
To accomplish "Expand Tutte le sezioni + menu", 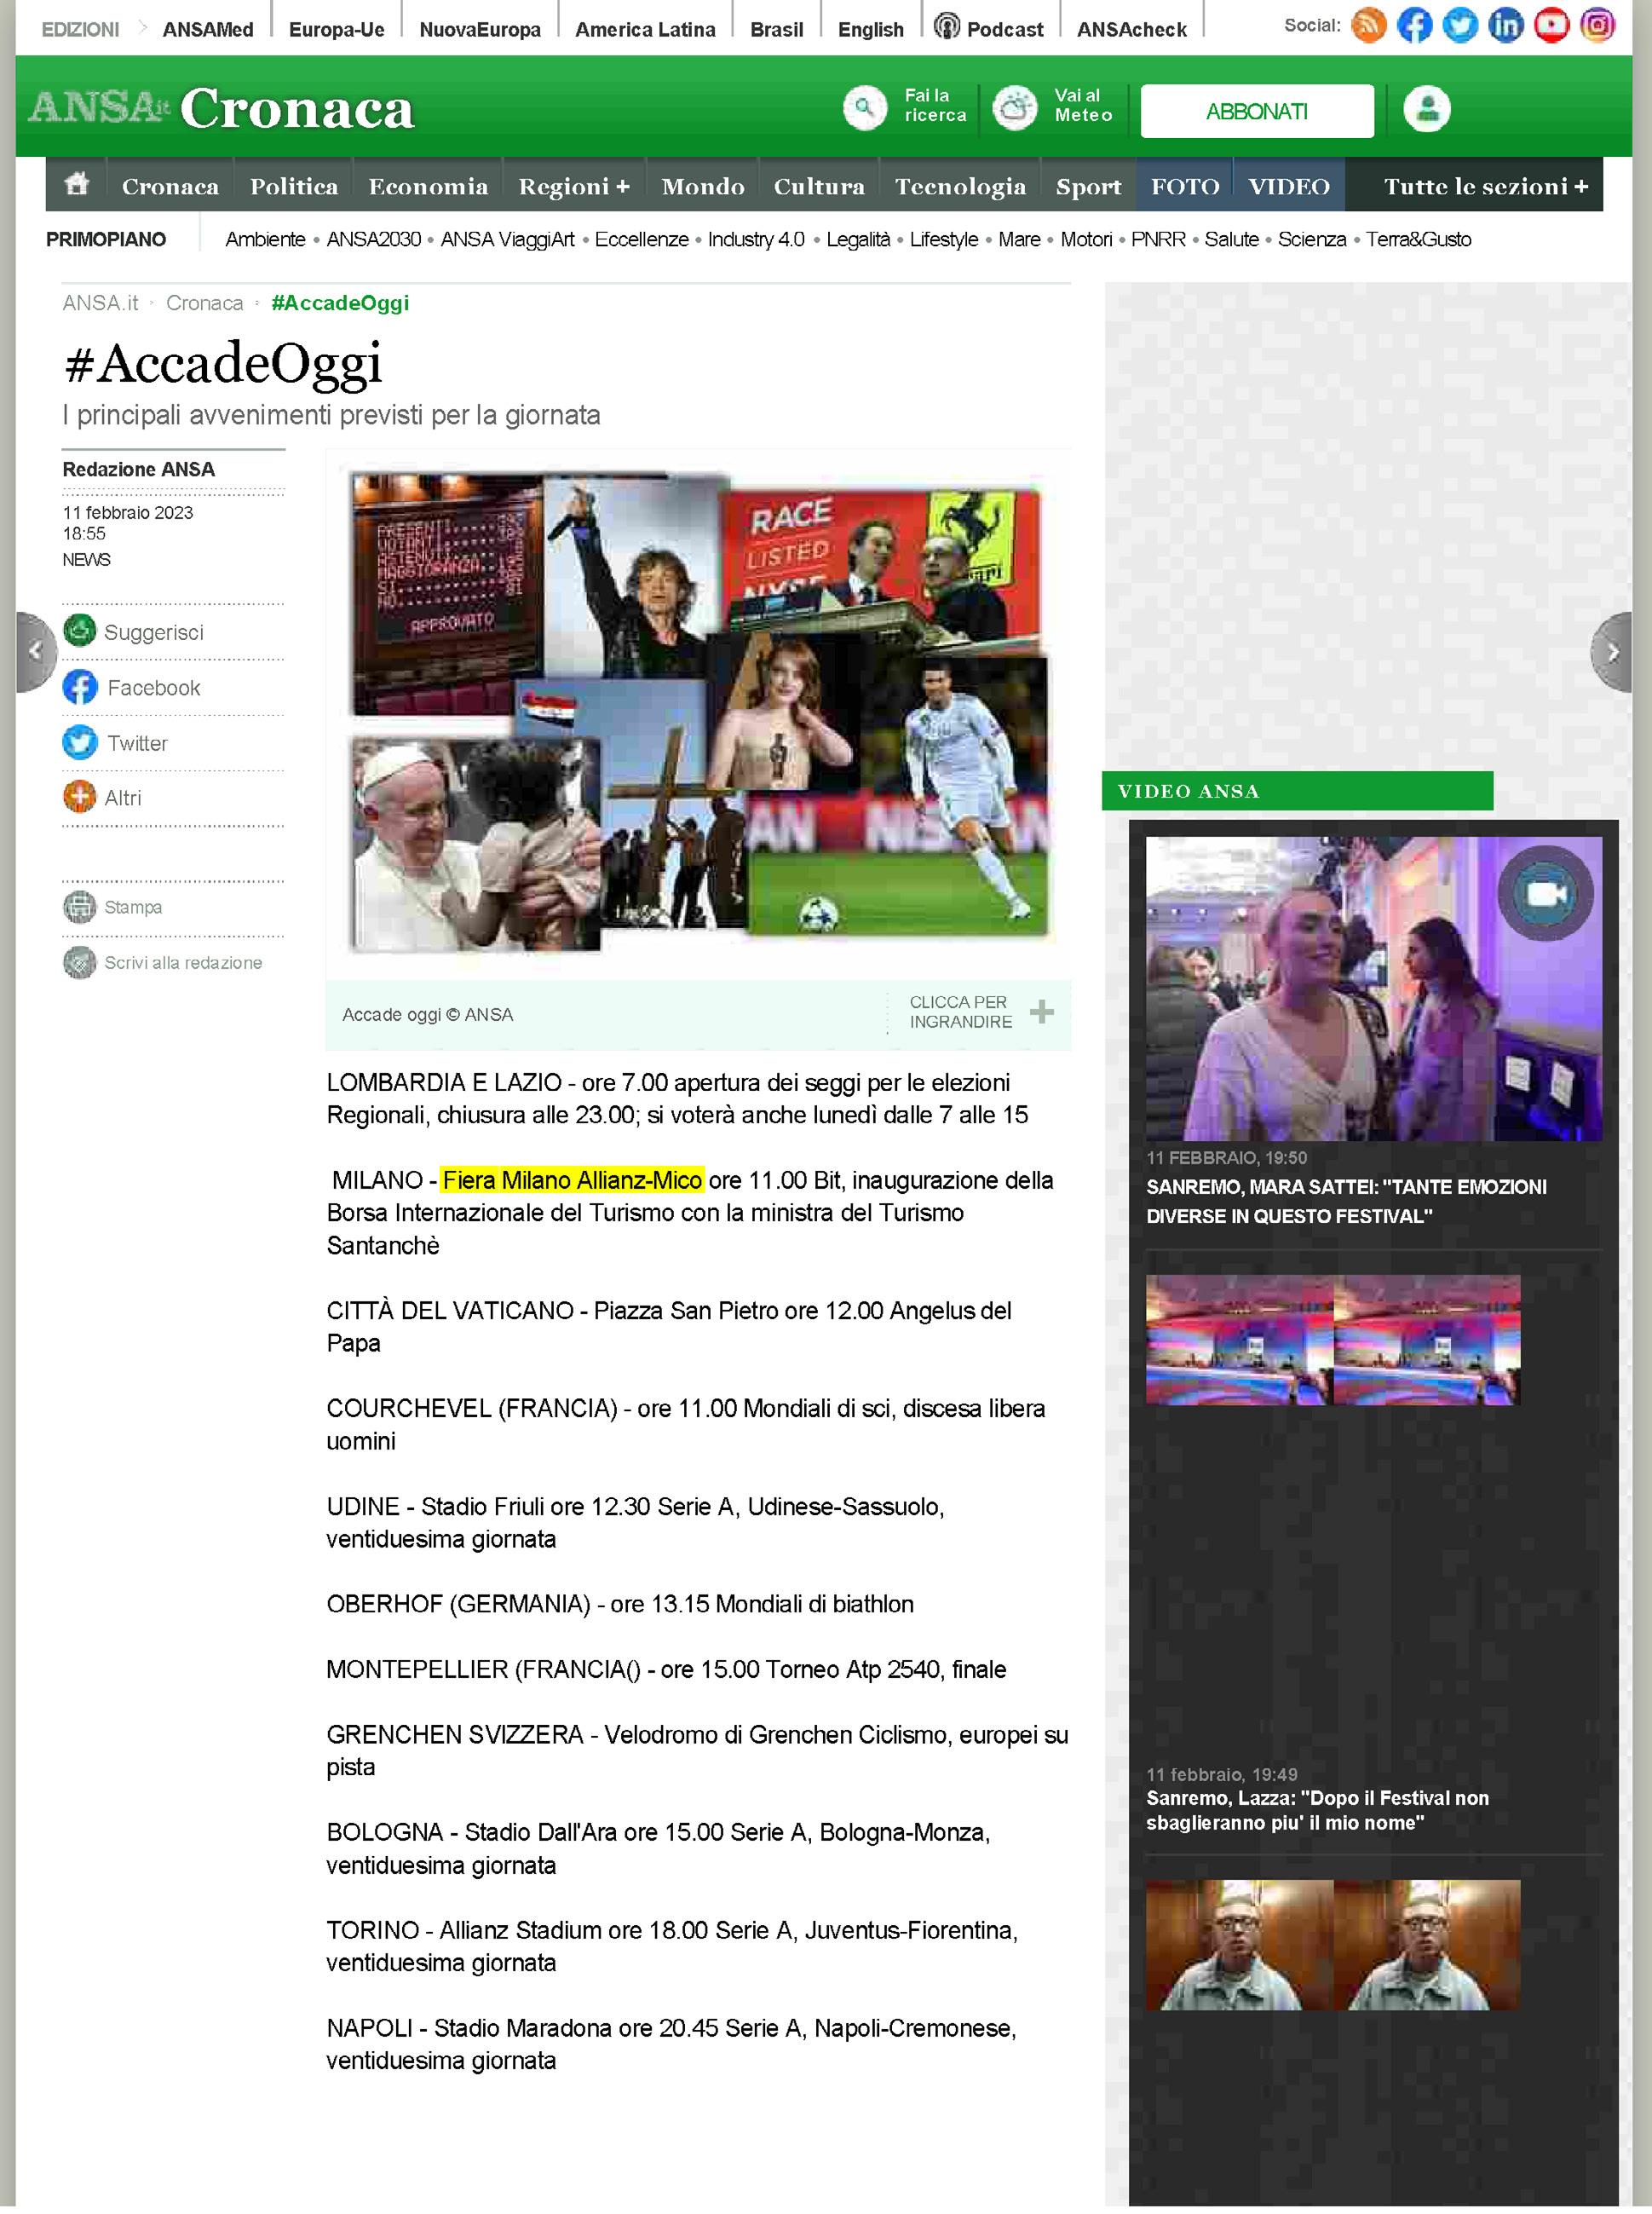I will click(1485, 186).
